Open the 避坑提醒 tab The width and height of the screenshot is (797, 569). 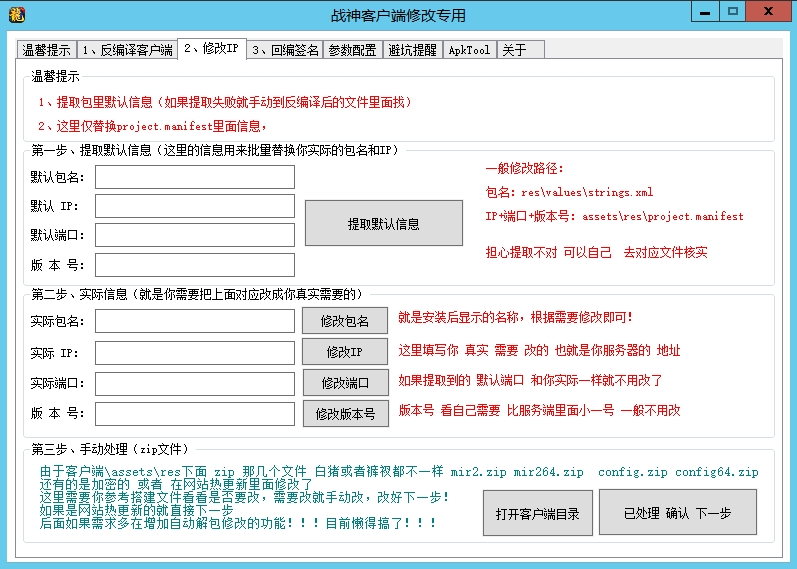click(412, 50)
